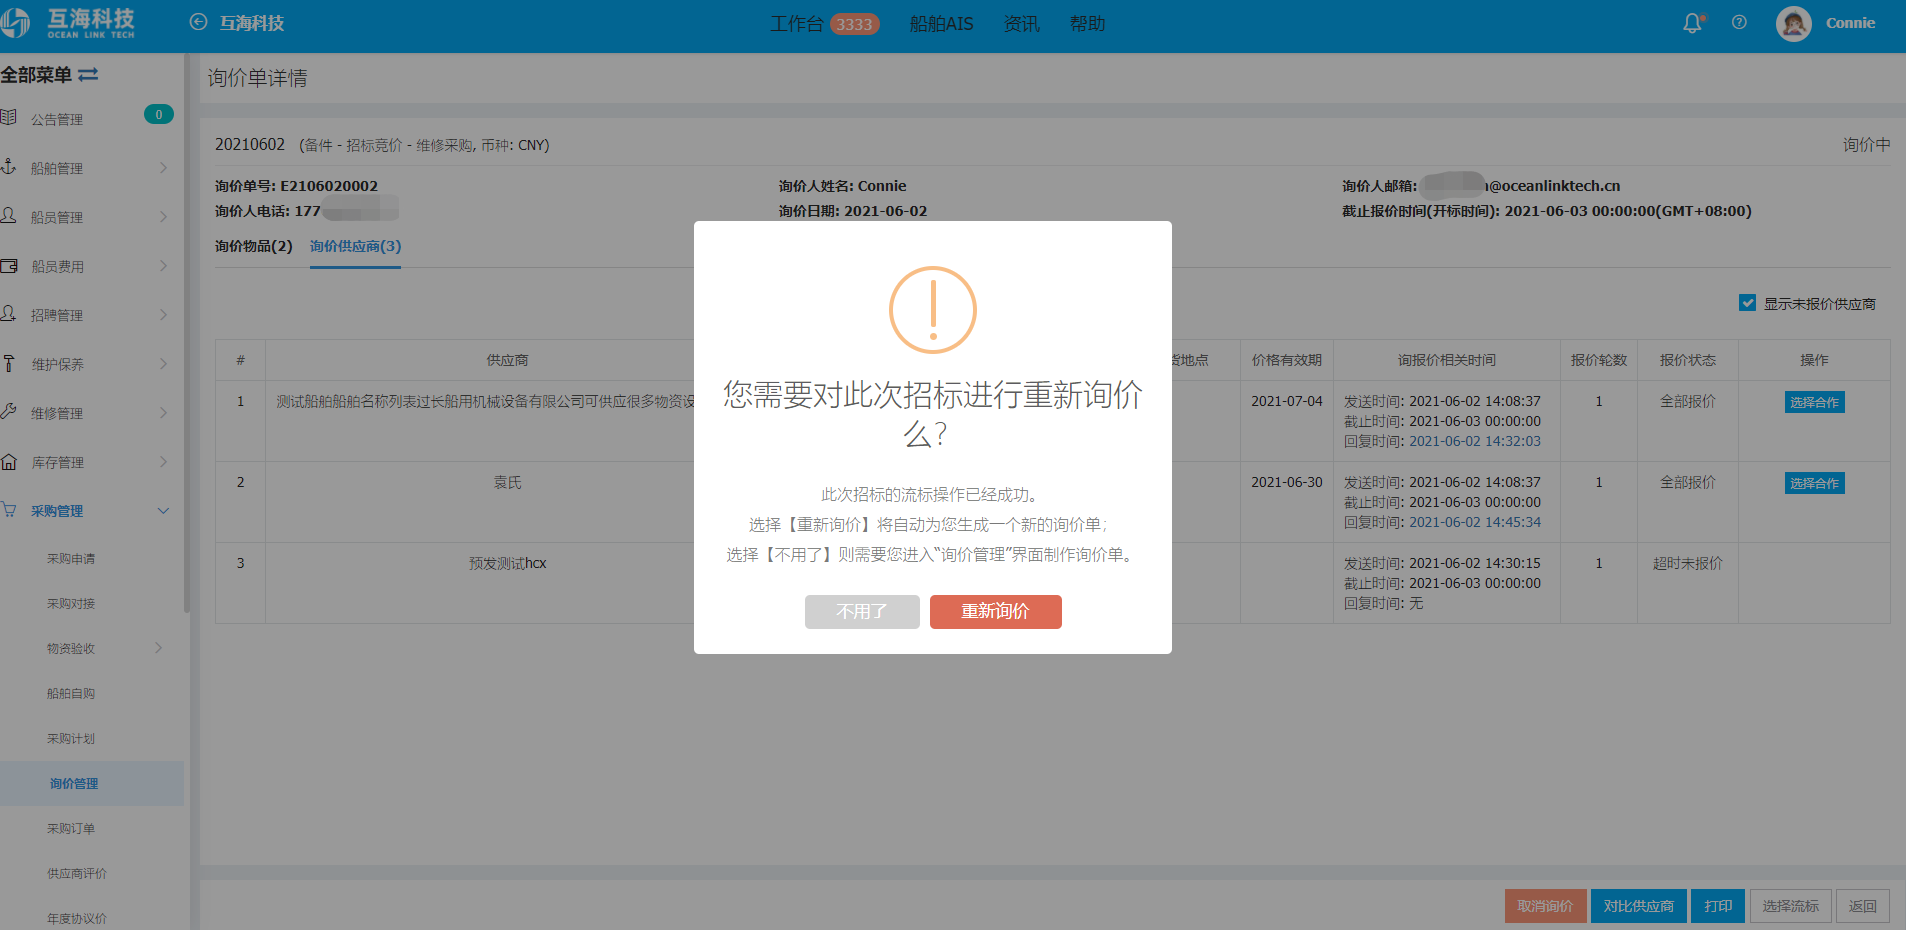
Task: Uncheck 显示未报价供应商 checkbox
Action: (x=1747, y=303)
